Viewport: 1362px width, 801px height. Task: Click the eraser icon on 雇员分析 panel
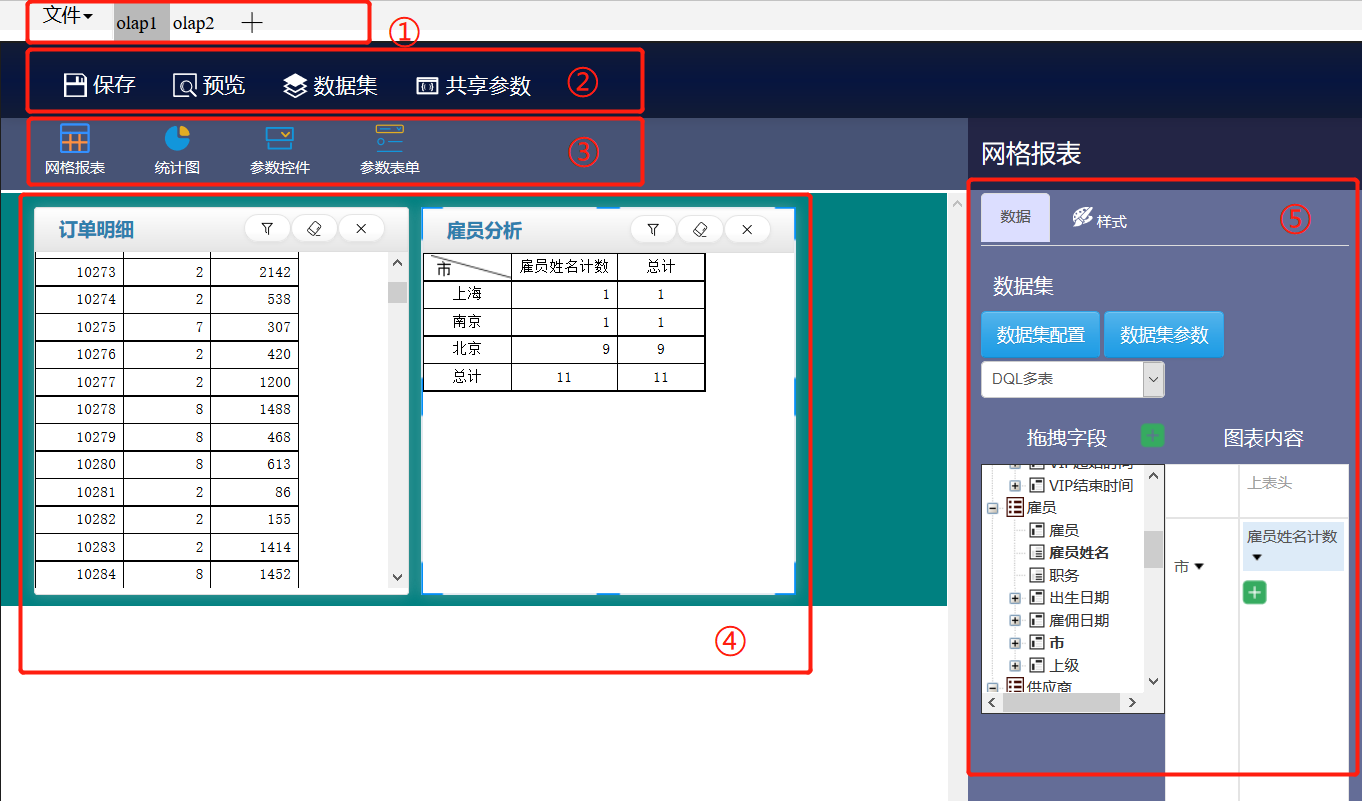click(700, 229)
